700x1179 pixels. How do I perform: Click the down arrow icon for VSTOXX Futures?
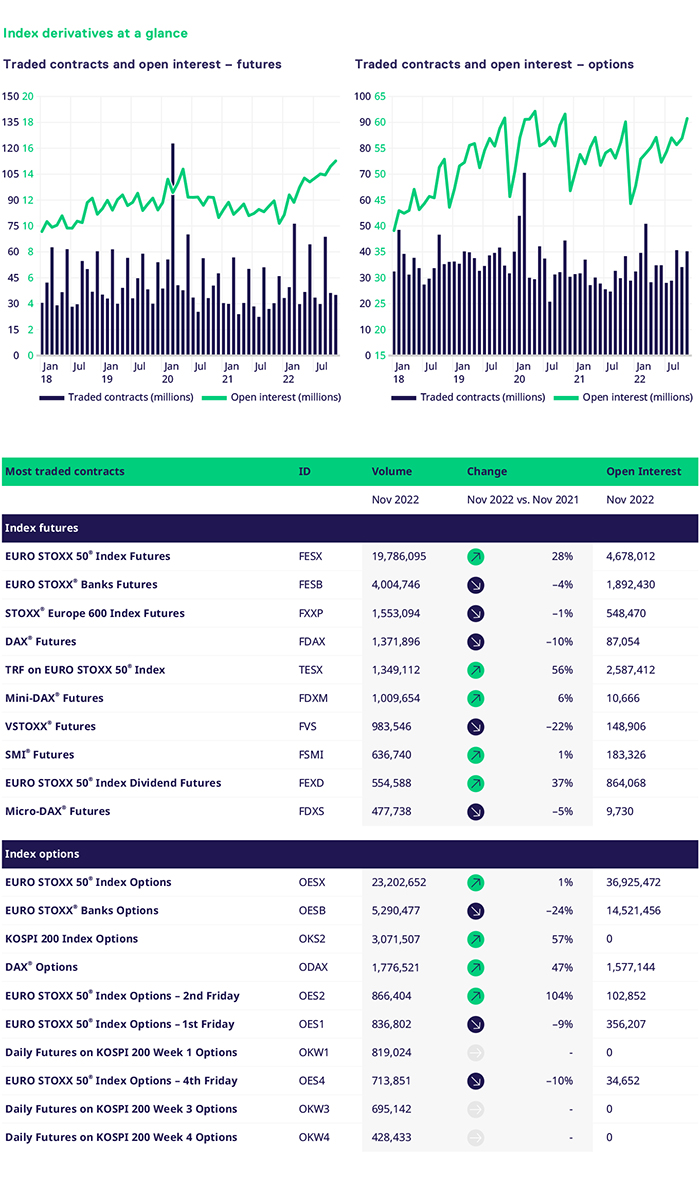(476, 727)
